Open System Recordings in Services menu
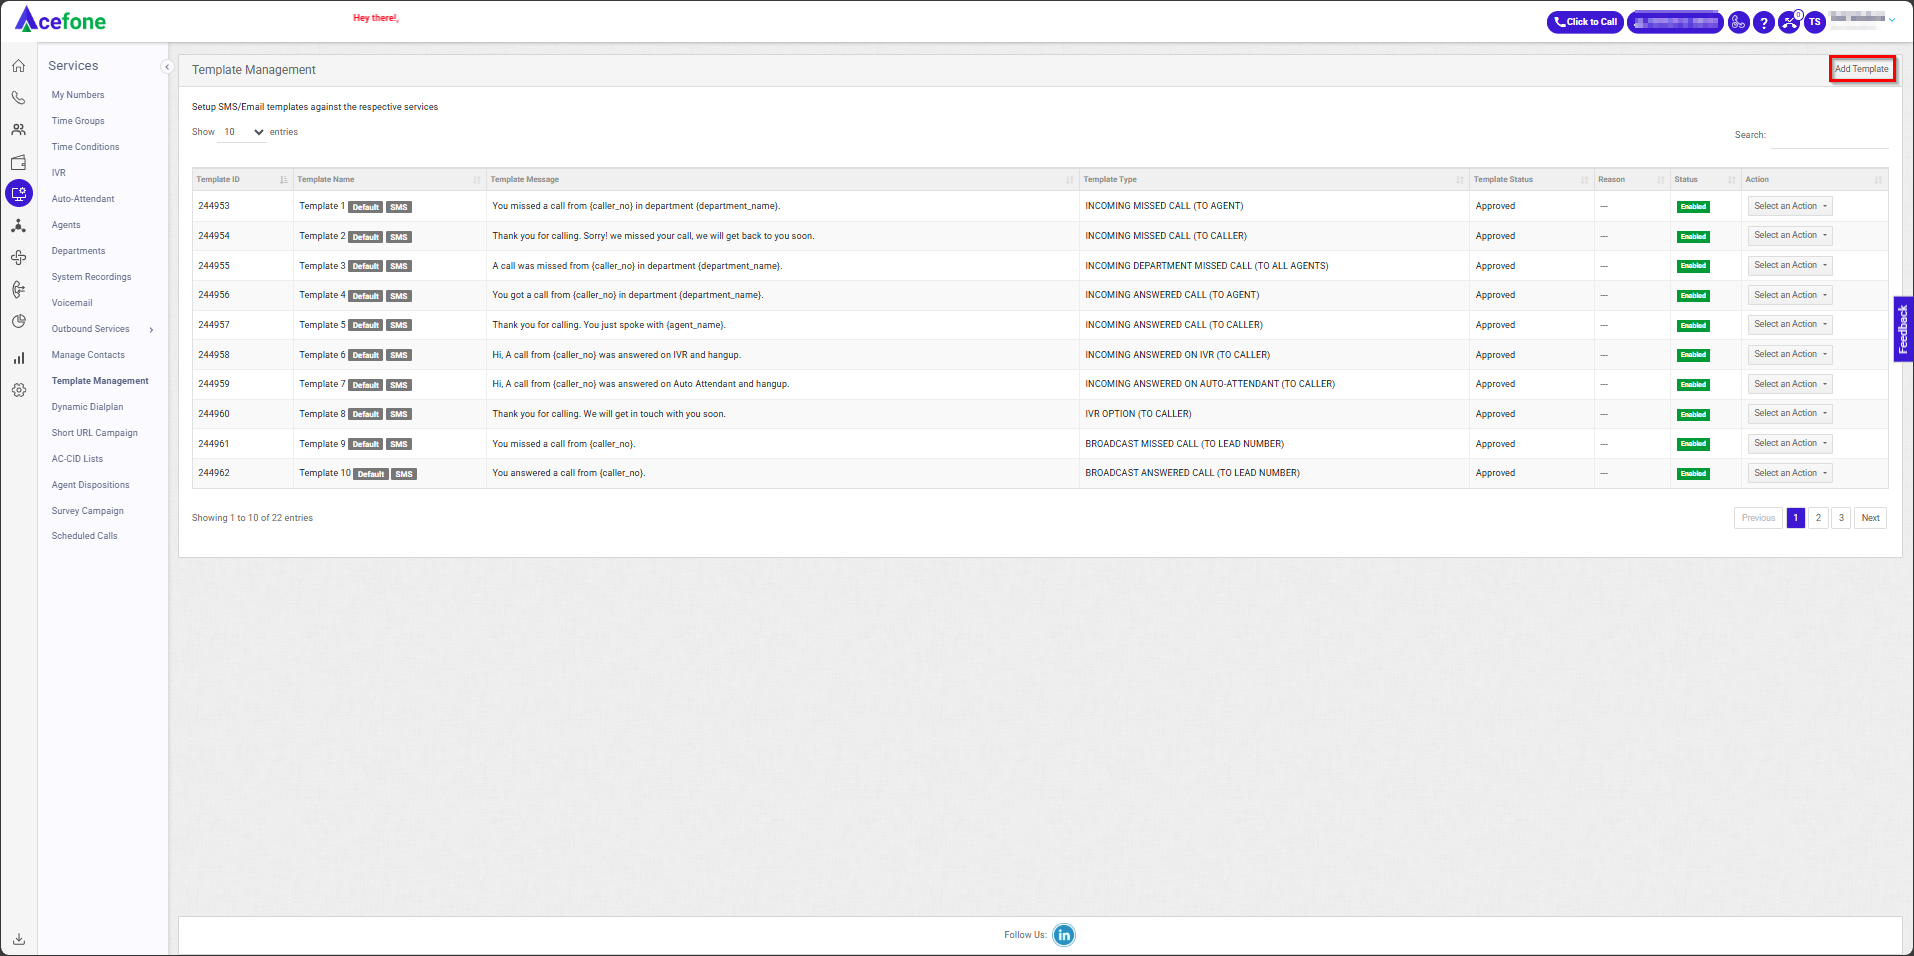Screen dimensions: 1914x956 pos(91,277)
